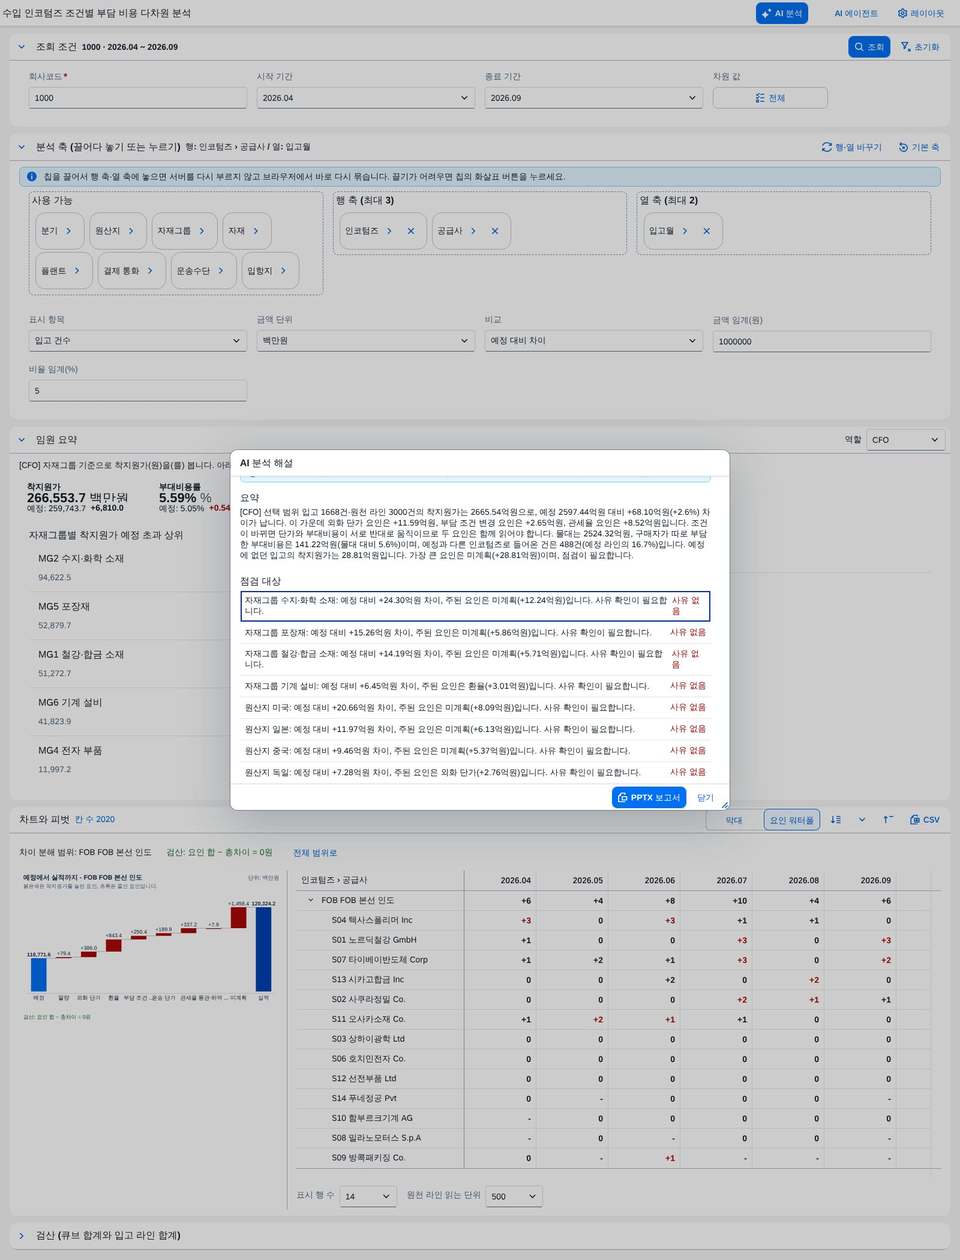960x1260 pixels.
Task: Swap axes with 행·열 바꾸기
Action: [852, 147]
